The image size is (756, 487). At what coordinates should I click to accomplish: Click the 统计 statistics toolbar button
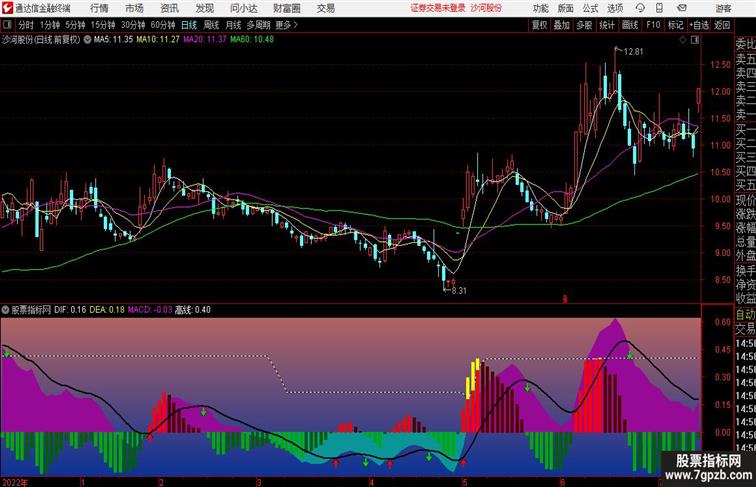pos(607,25)
